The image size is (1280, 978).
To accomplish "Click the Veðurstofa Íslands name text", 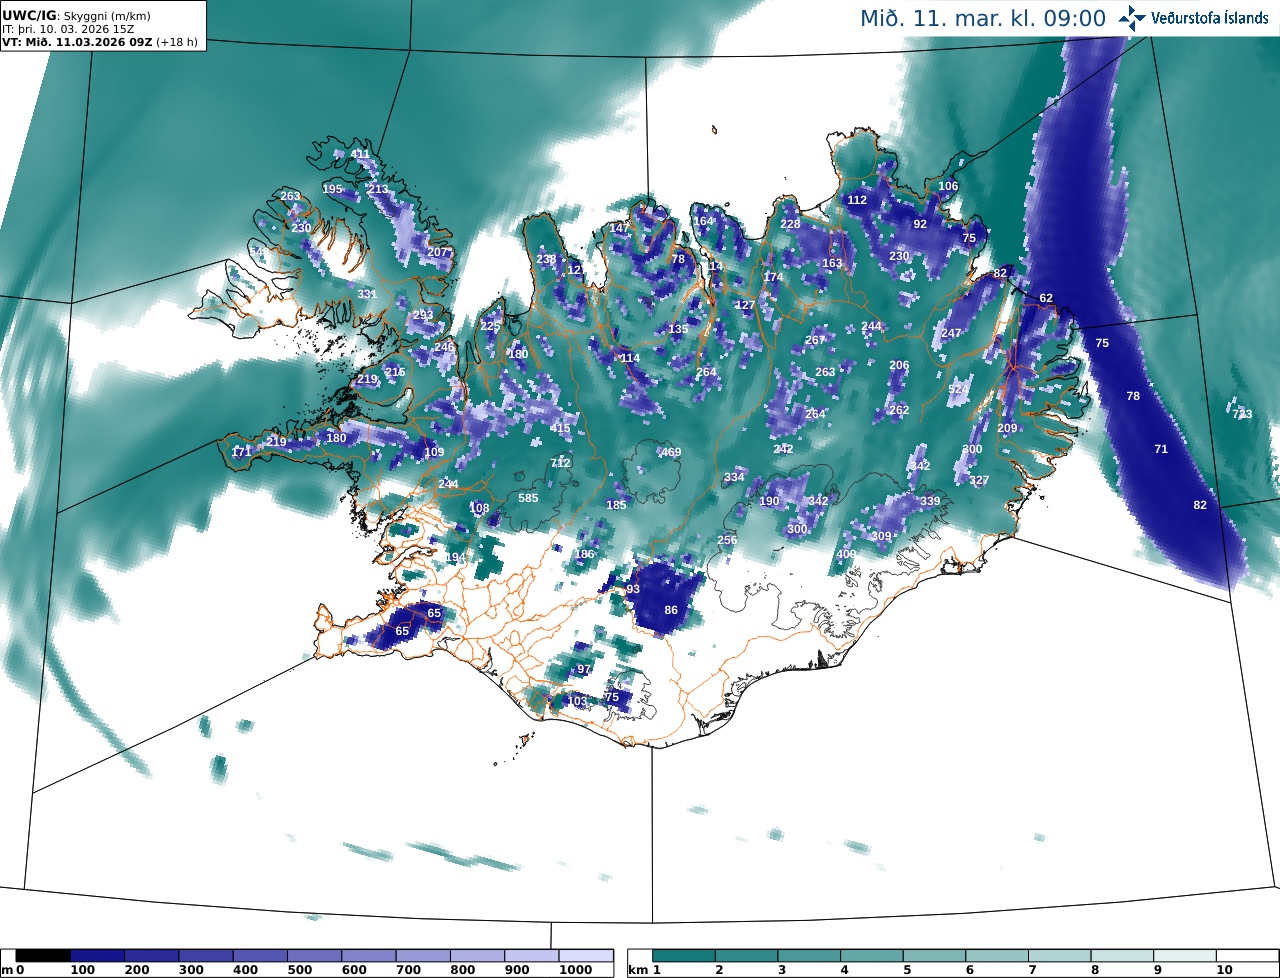I will point(1210,18).
